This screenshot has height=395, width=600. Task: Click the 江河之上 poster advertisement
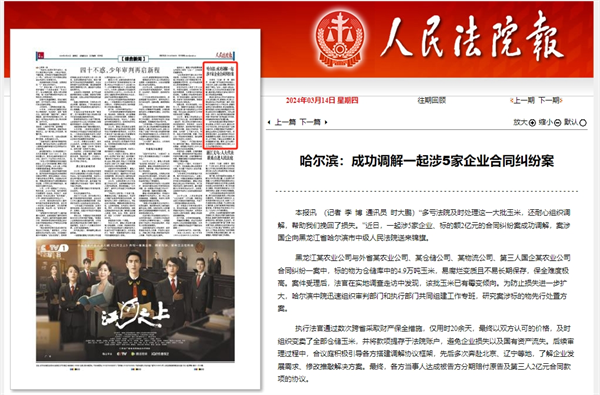pyautogui.click(x=135, y=300)
